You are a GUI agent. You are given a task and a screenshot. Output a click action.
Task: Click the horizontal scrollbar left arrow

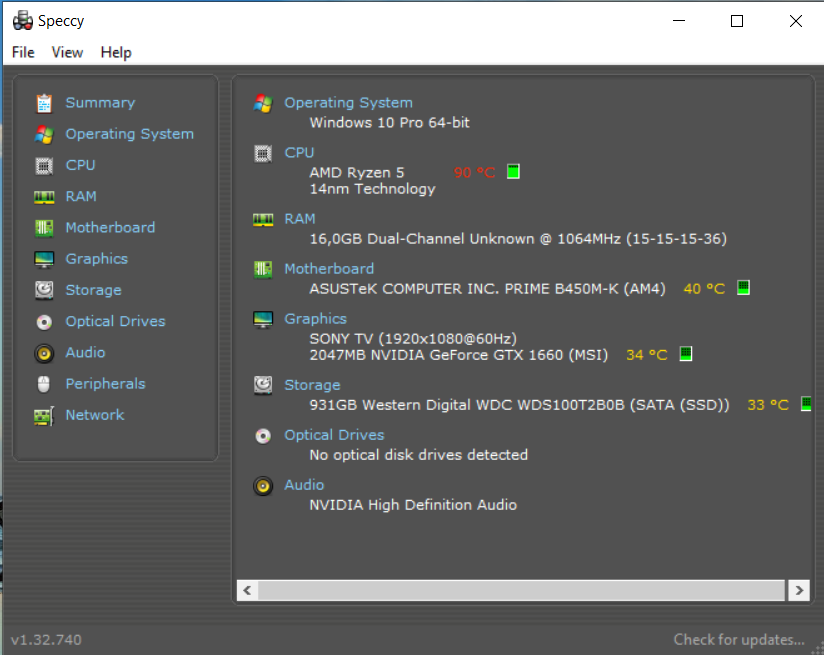(x=248, y=590)
